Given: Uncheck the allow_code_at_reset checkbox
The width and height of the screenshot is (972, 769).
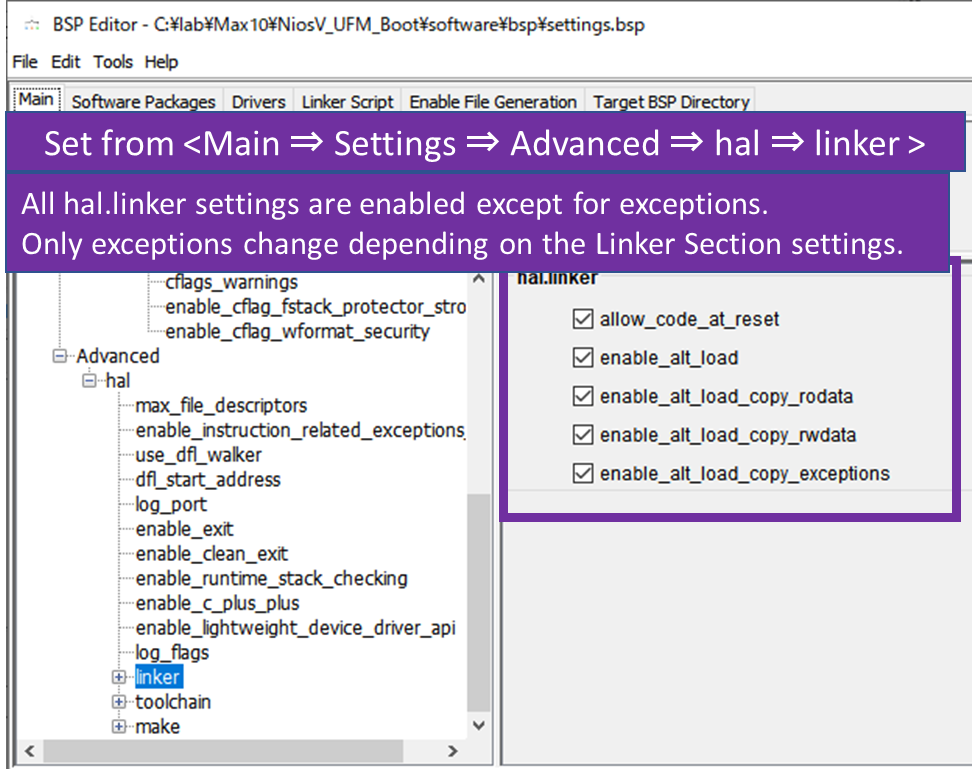Looking at the screenshot, I should coord(583,320).
